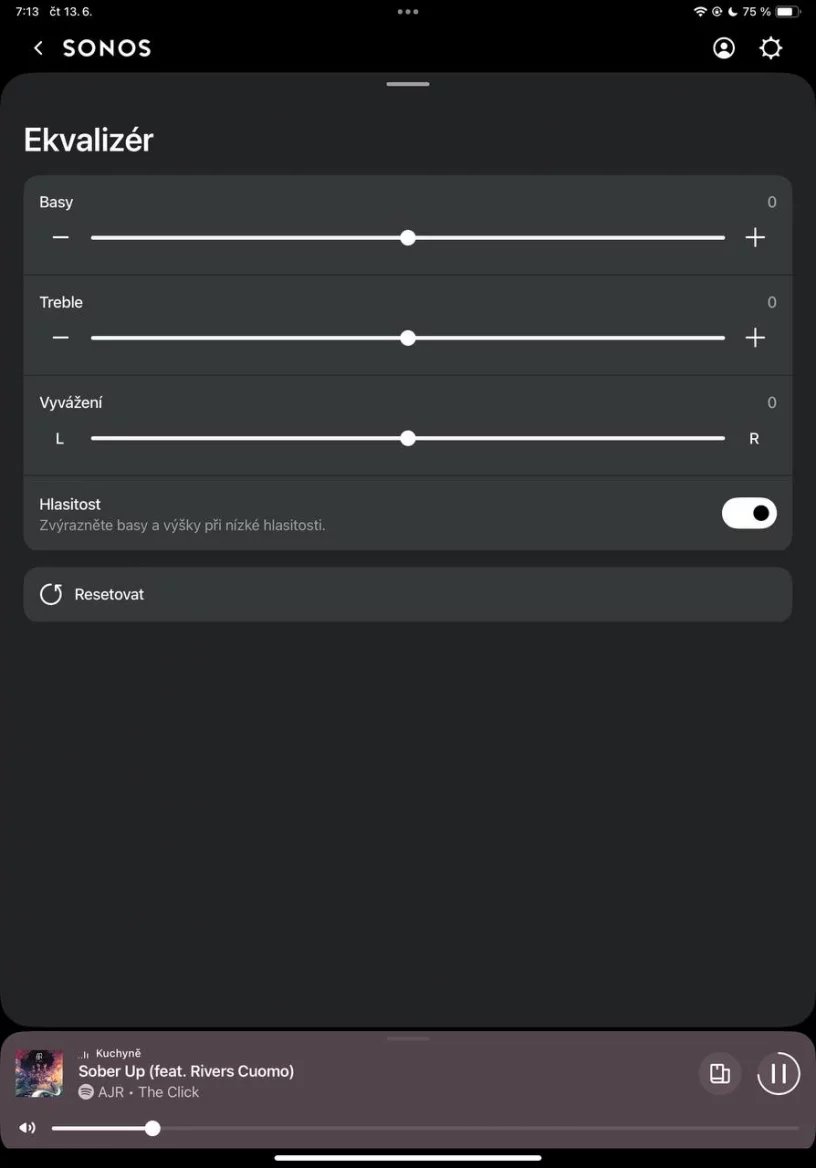Raise Treble with the plus icon
The image size is (816, 1168).
tap(755, 338)
